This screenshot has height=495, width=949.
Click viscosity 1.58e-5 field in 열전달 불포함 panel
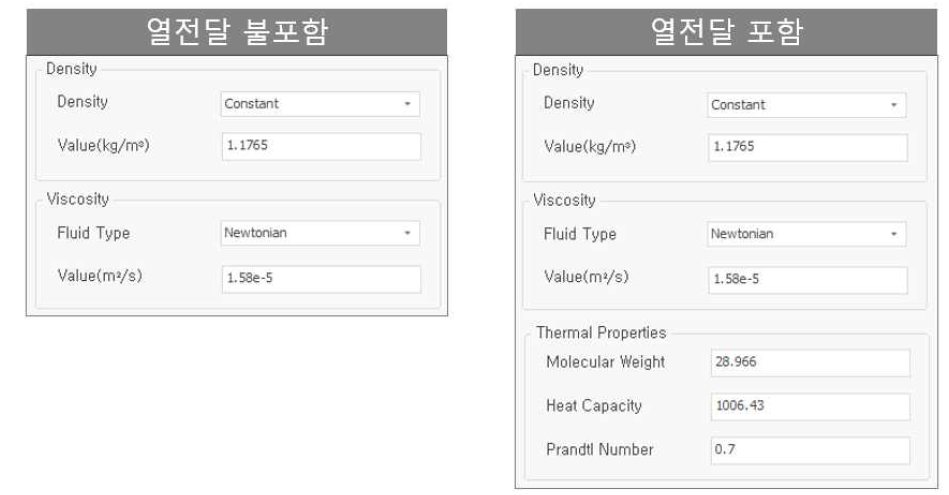click(x=321, y=279)
